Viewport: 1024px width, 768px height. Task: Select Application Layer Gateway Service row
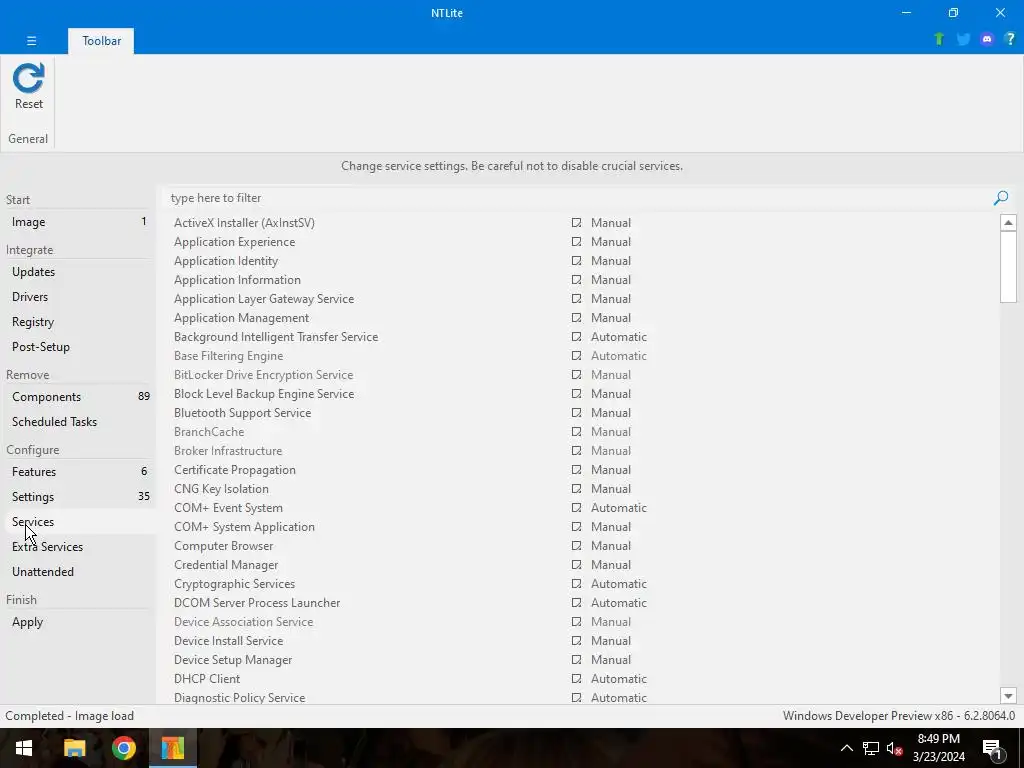coord(580,298)
